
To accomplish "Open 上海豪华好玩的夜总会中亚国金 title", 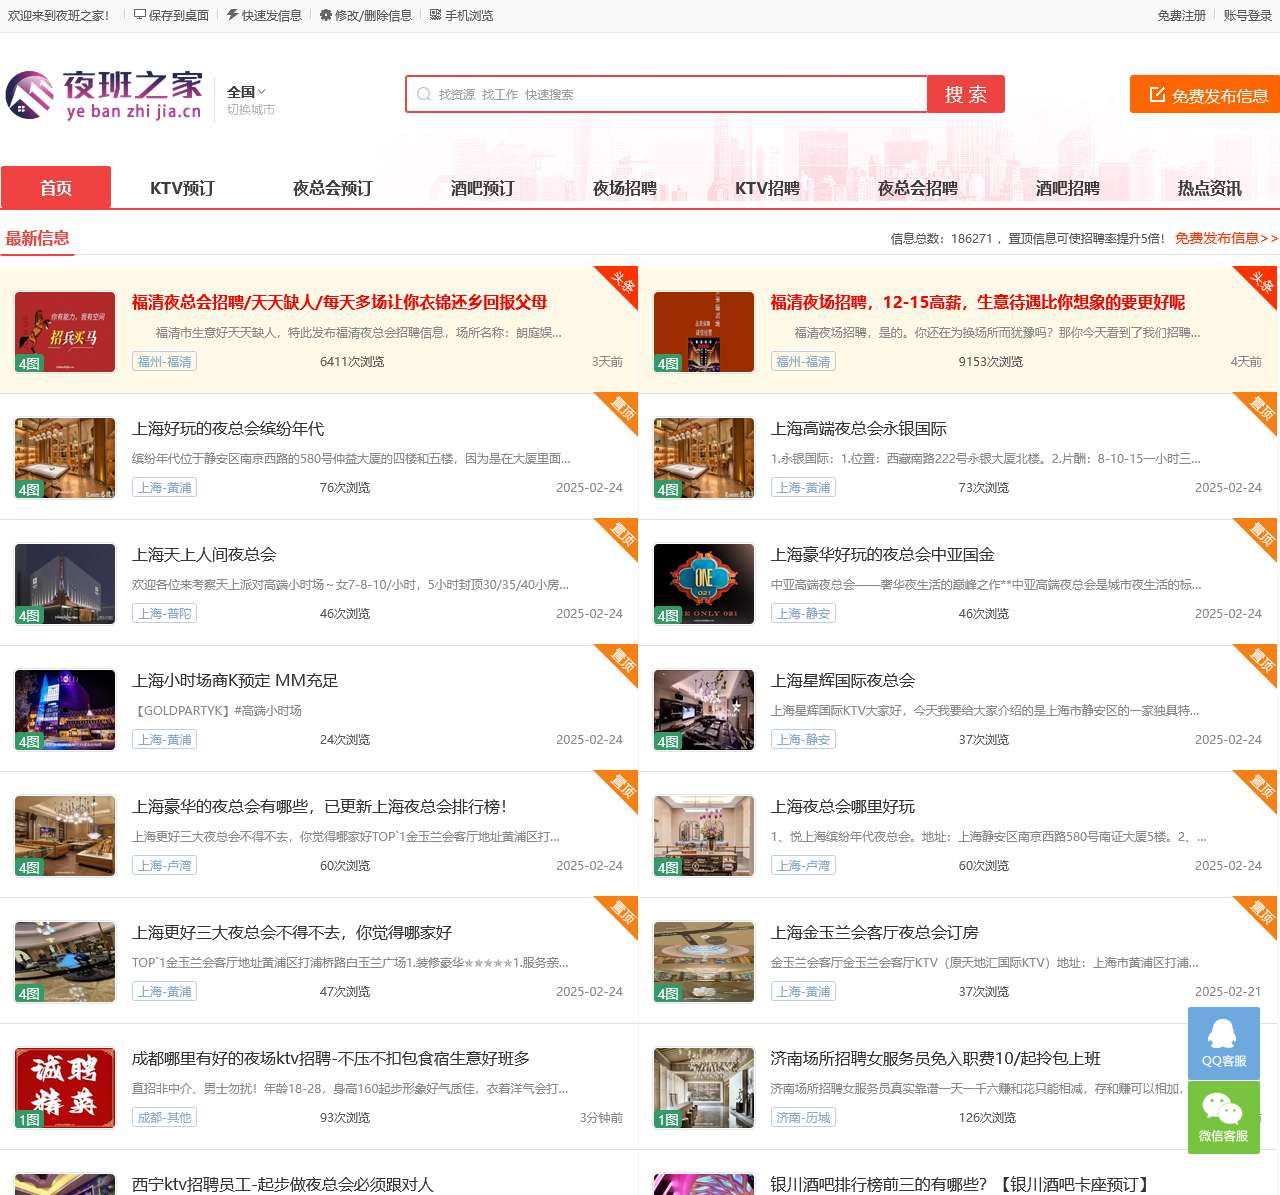I will point(883,554).
